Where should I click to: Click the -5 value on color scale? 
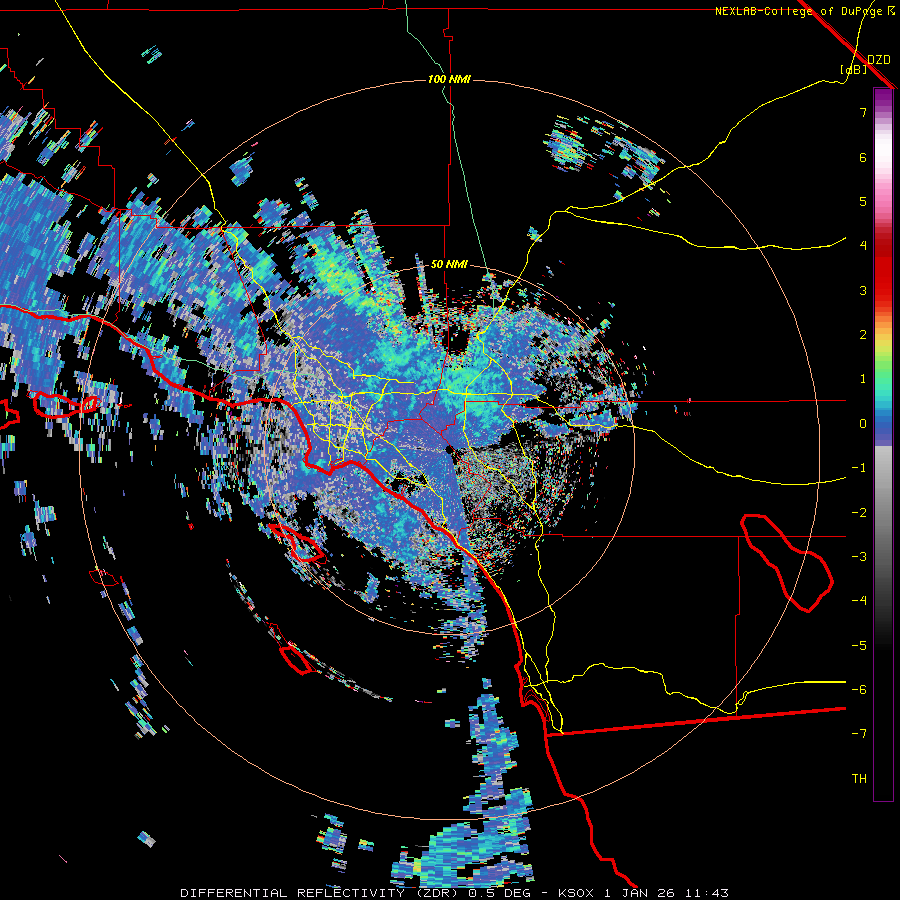pos(859,646)
